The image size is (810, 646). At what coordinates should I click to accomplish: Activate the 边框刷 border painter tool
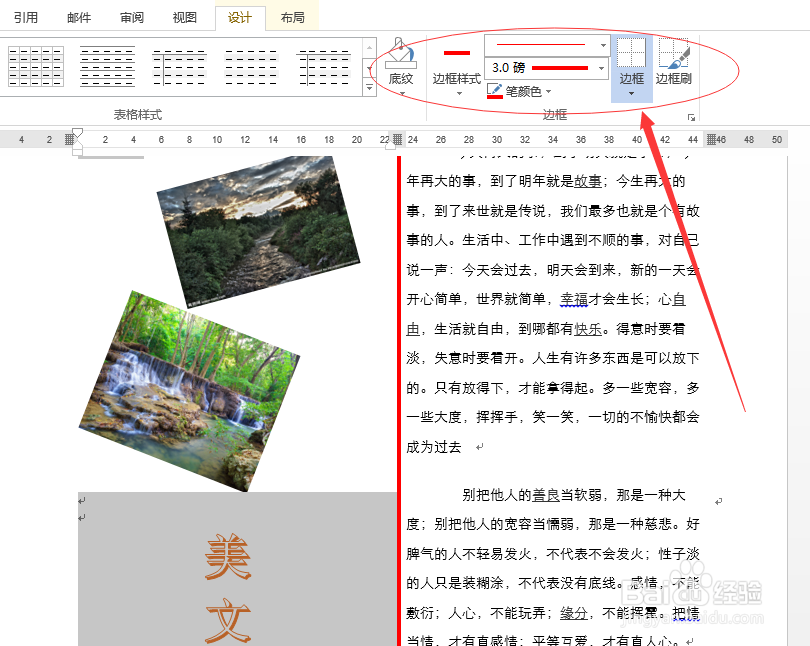(x=674, y=61)
